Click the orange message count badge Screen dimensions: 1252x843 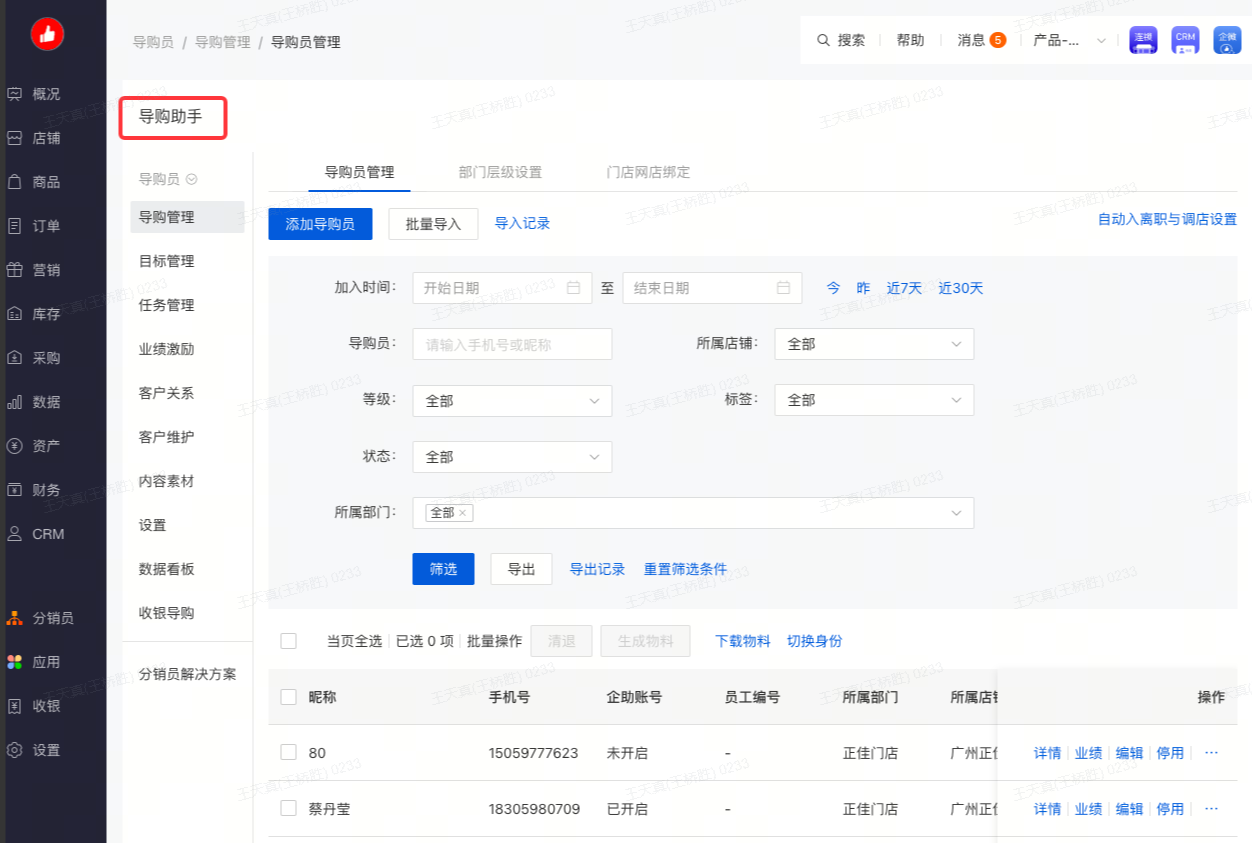[x=998, y=40]
